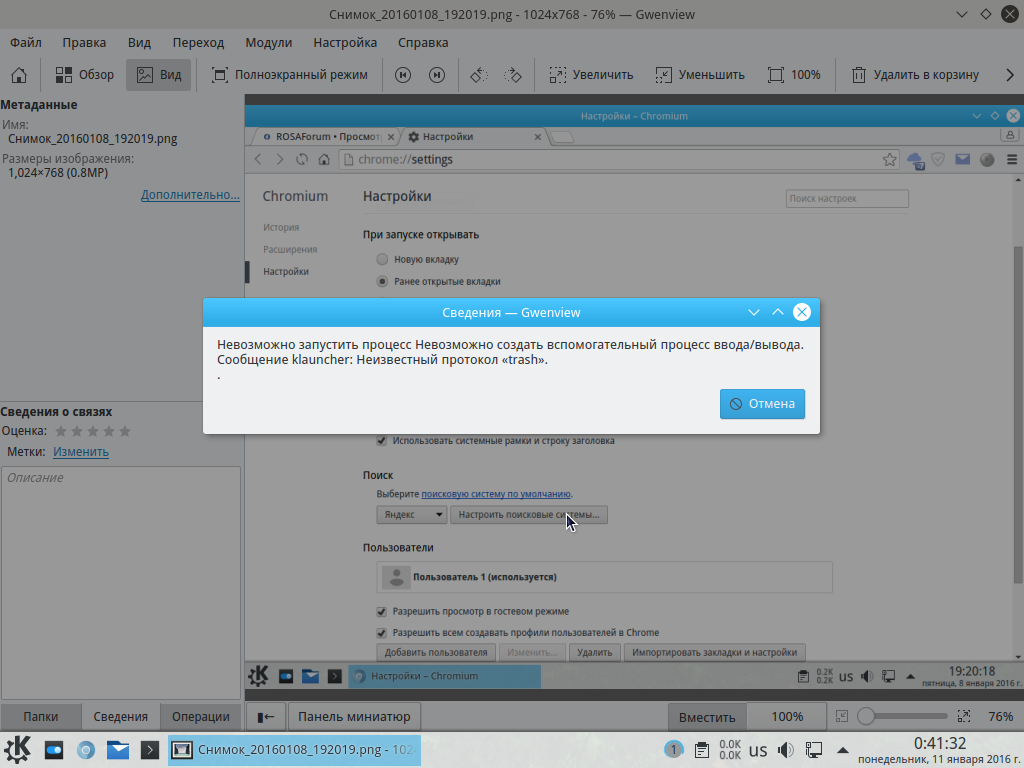Viewport: 1024px width, 768px height.
Task: Go to the previous image
Action: pyautogui.click(x=403, y=75)
